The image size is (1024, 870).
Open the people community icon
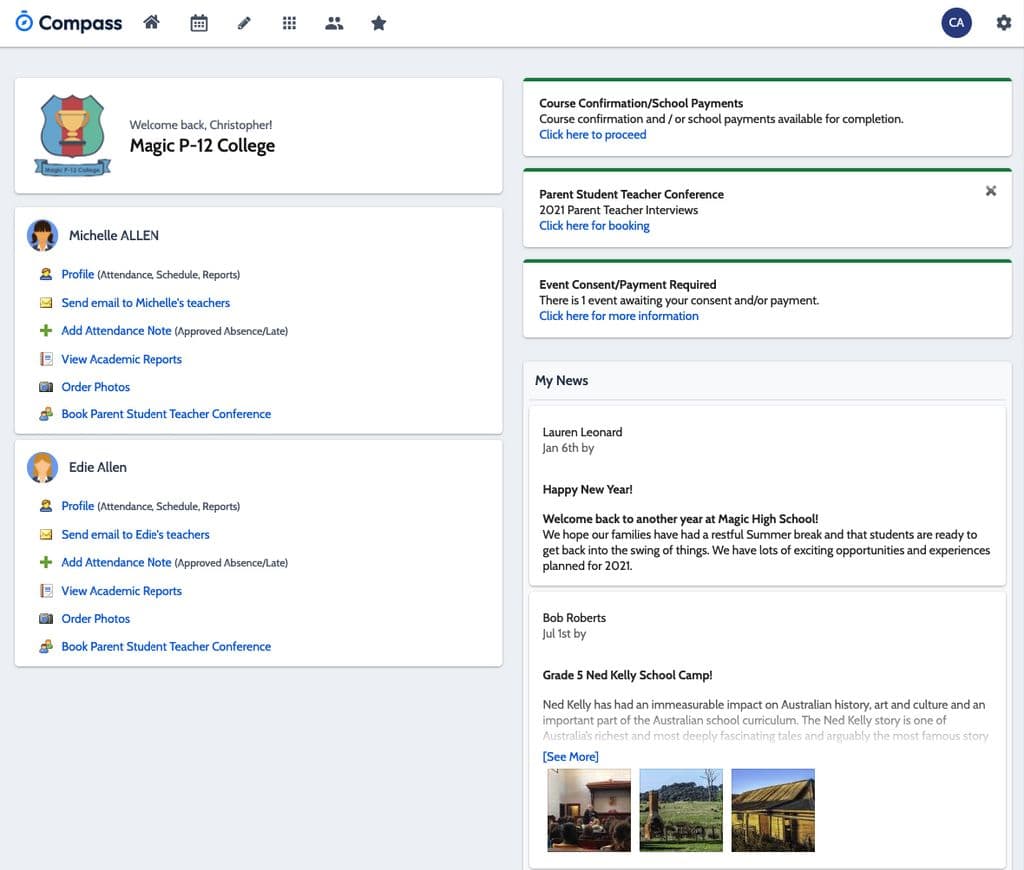point(334,24)
